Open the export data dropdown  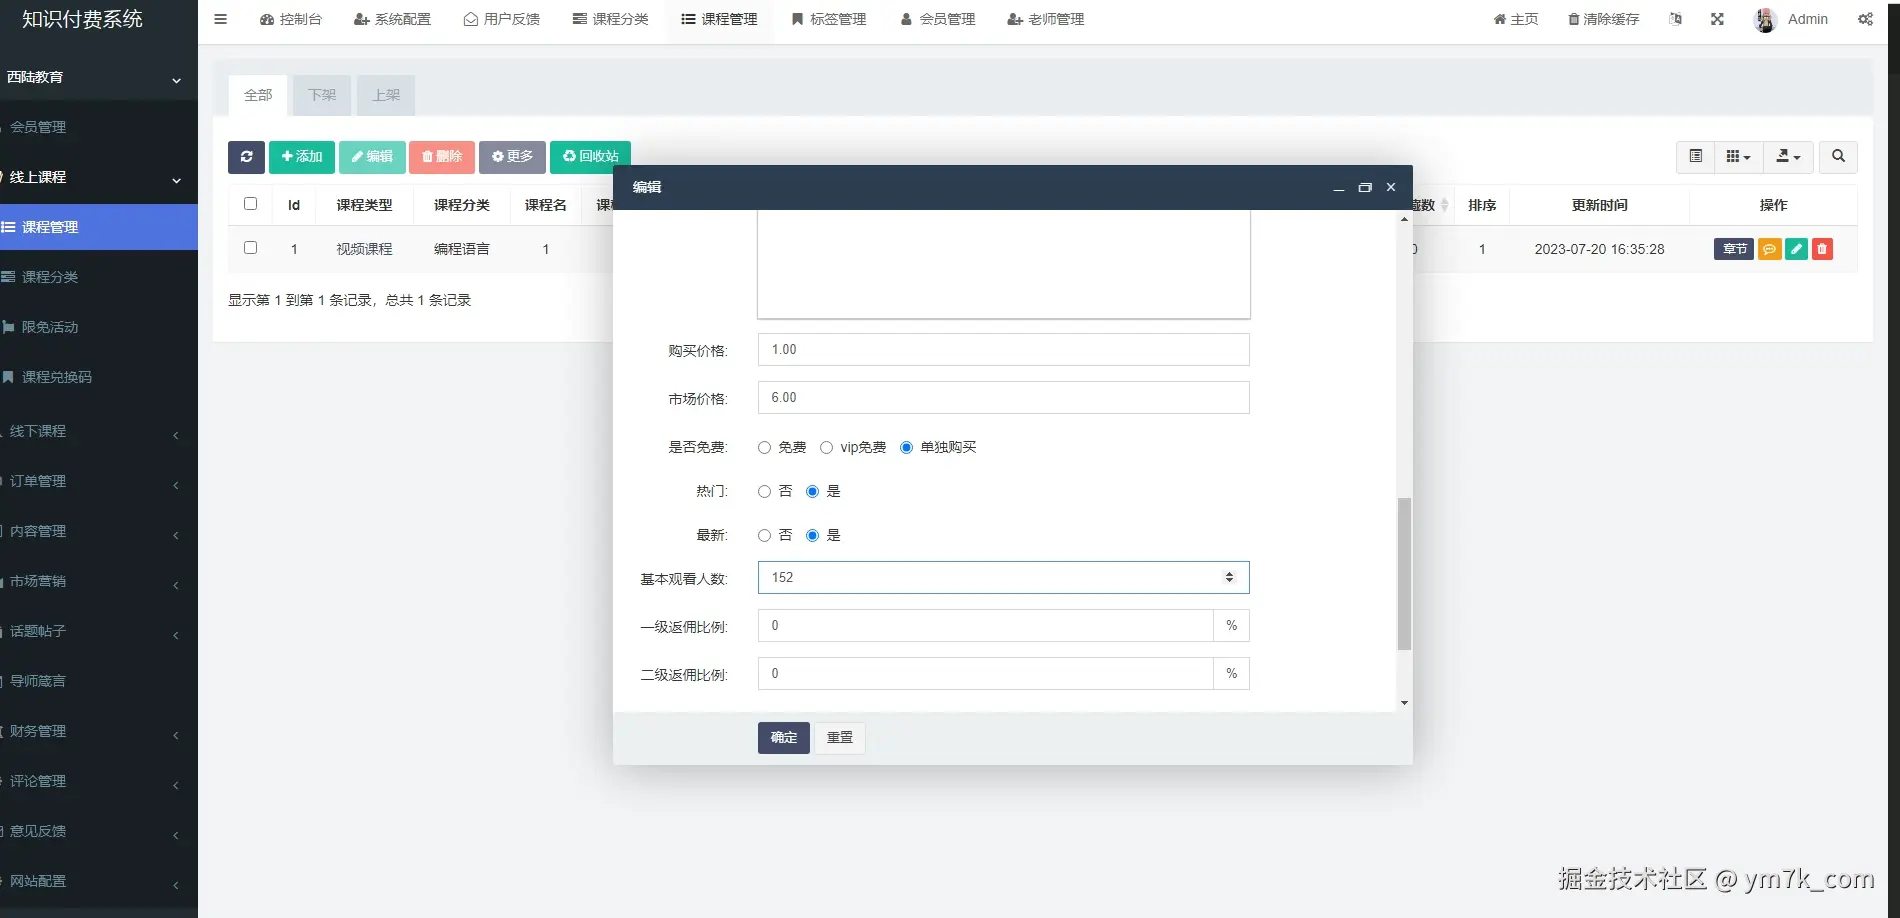click(x=1788, y=157)
